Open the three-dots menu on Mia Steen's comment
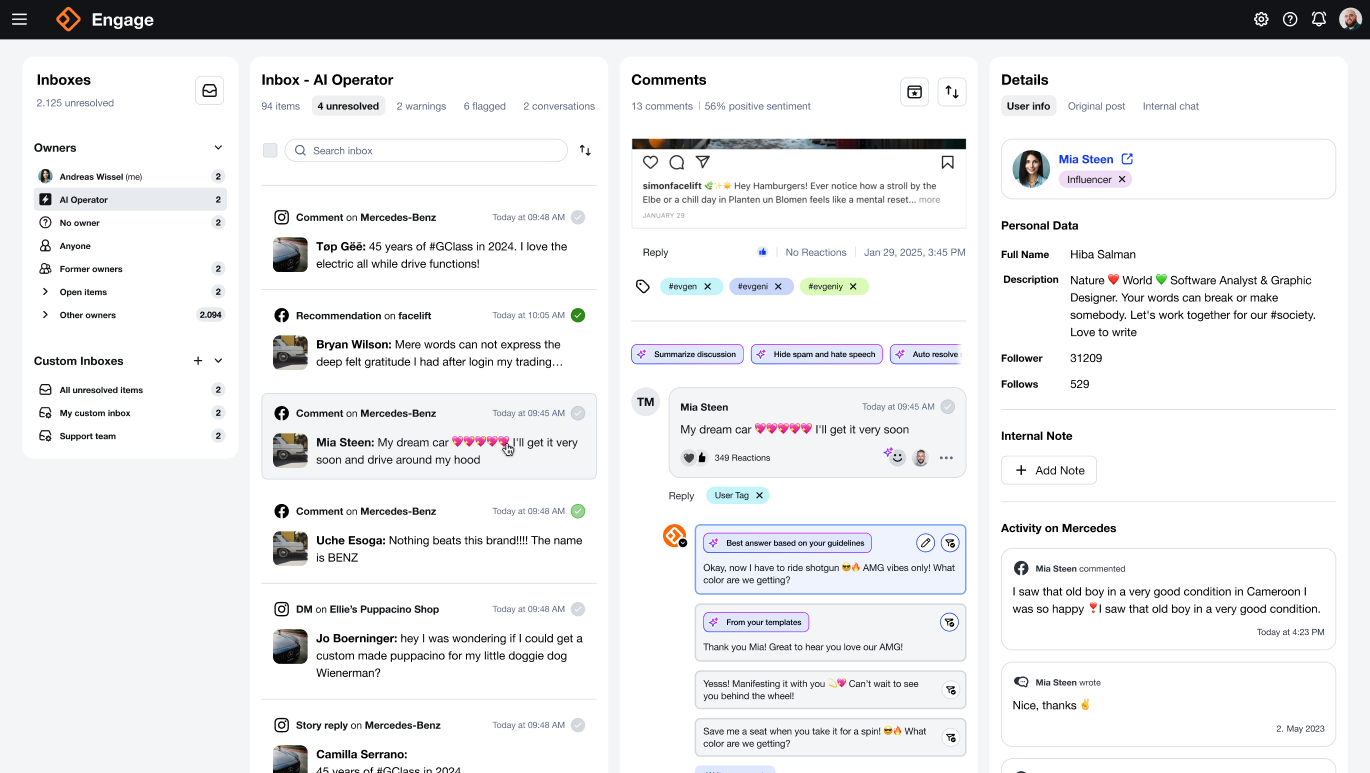The width and height of the screenshot is (1370, 773). tap(946, 458)
